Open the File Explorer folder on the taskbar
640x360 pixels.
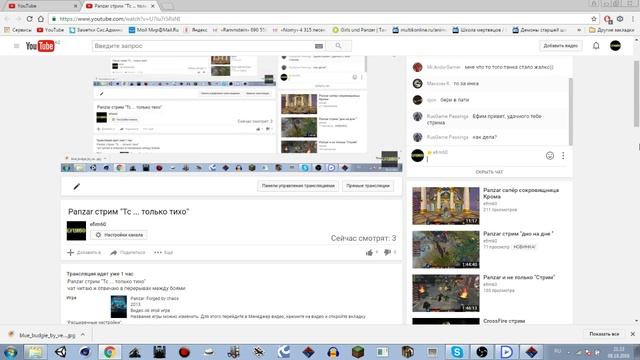tap(36, 351)
